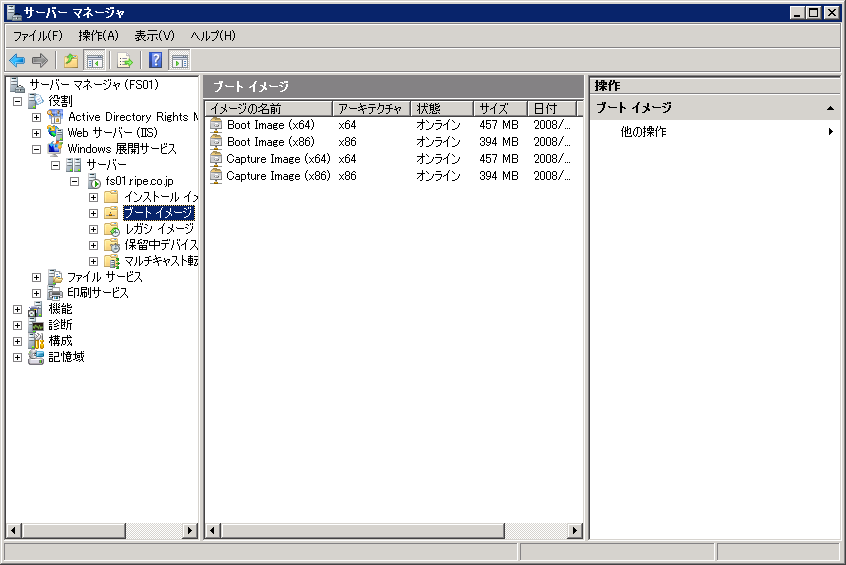Expand the ファイル サービス node
Screen dimensions: 846x565
37,277
